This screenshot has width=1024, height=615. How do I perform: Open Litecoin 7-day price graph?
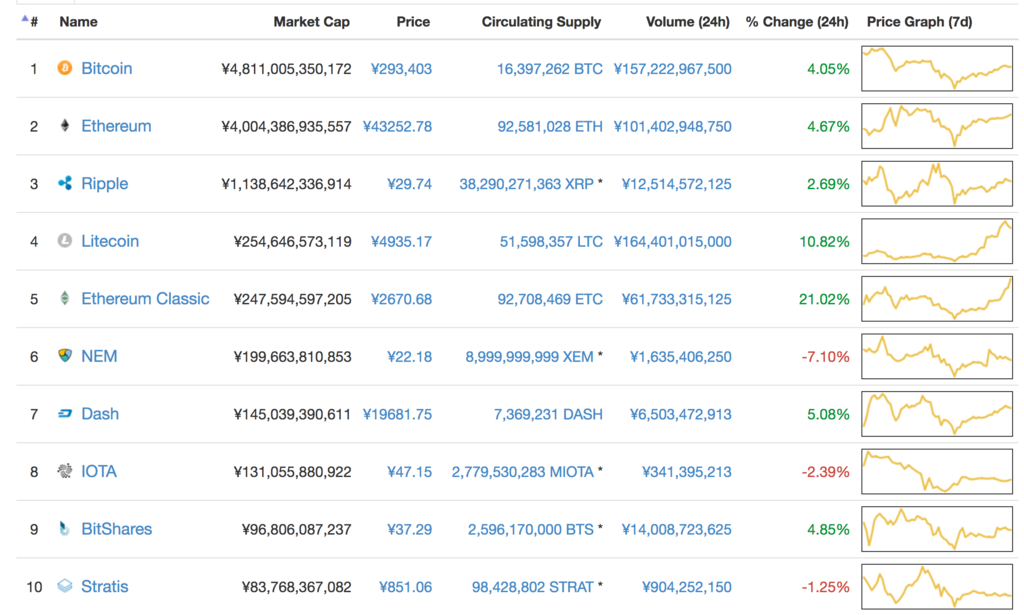tap(937, 241)
